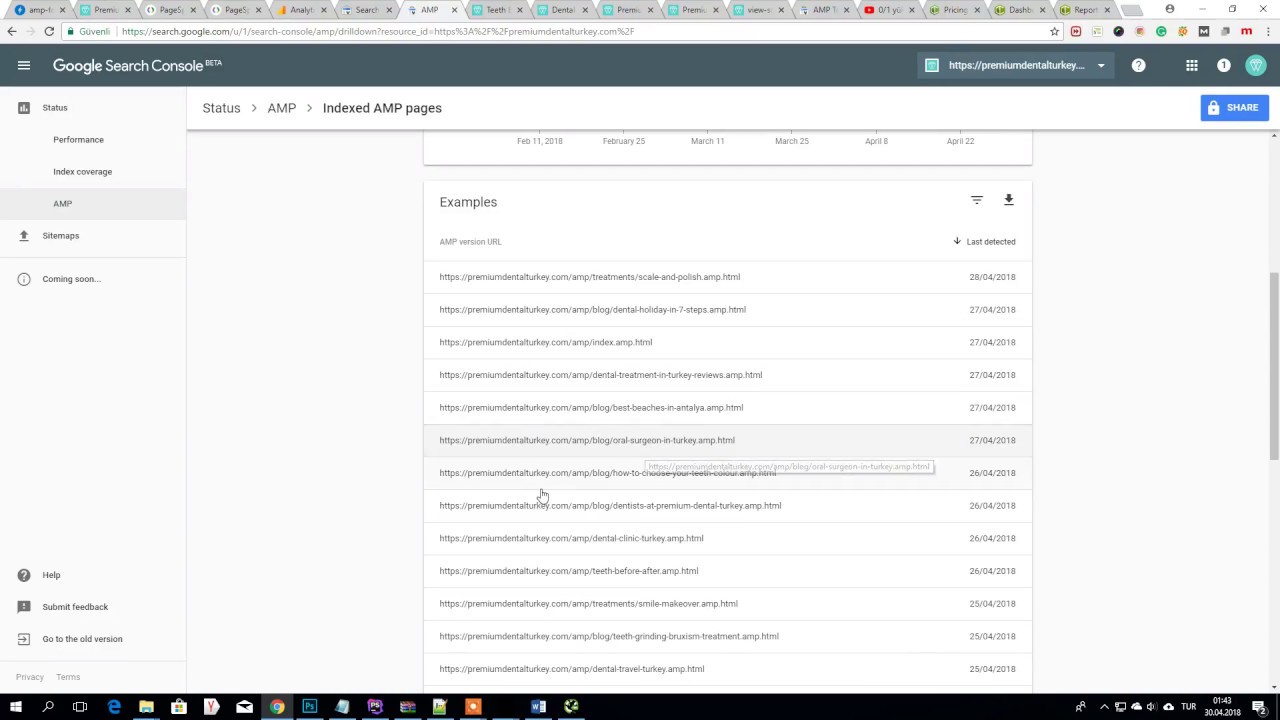This screenshot has height=720, width=1280.
Task: Open Edge browser from taskbar
Action: [113, 707]
